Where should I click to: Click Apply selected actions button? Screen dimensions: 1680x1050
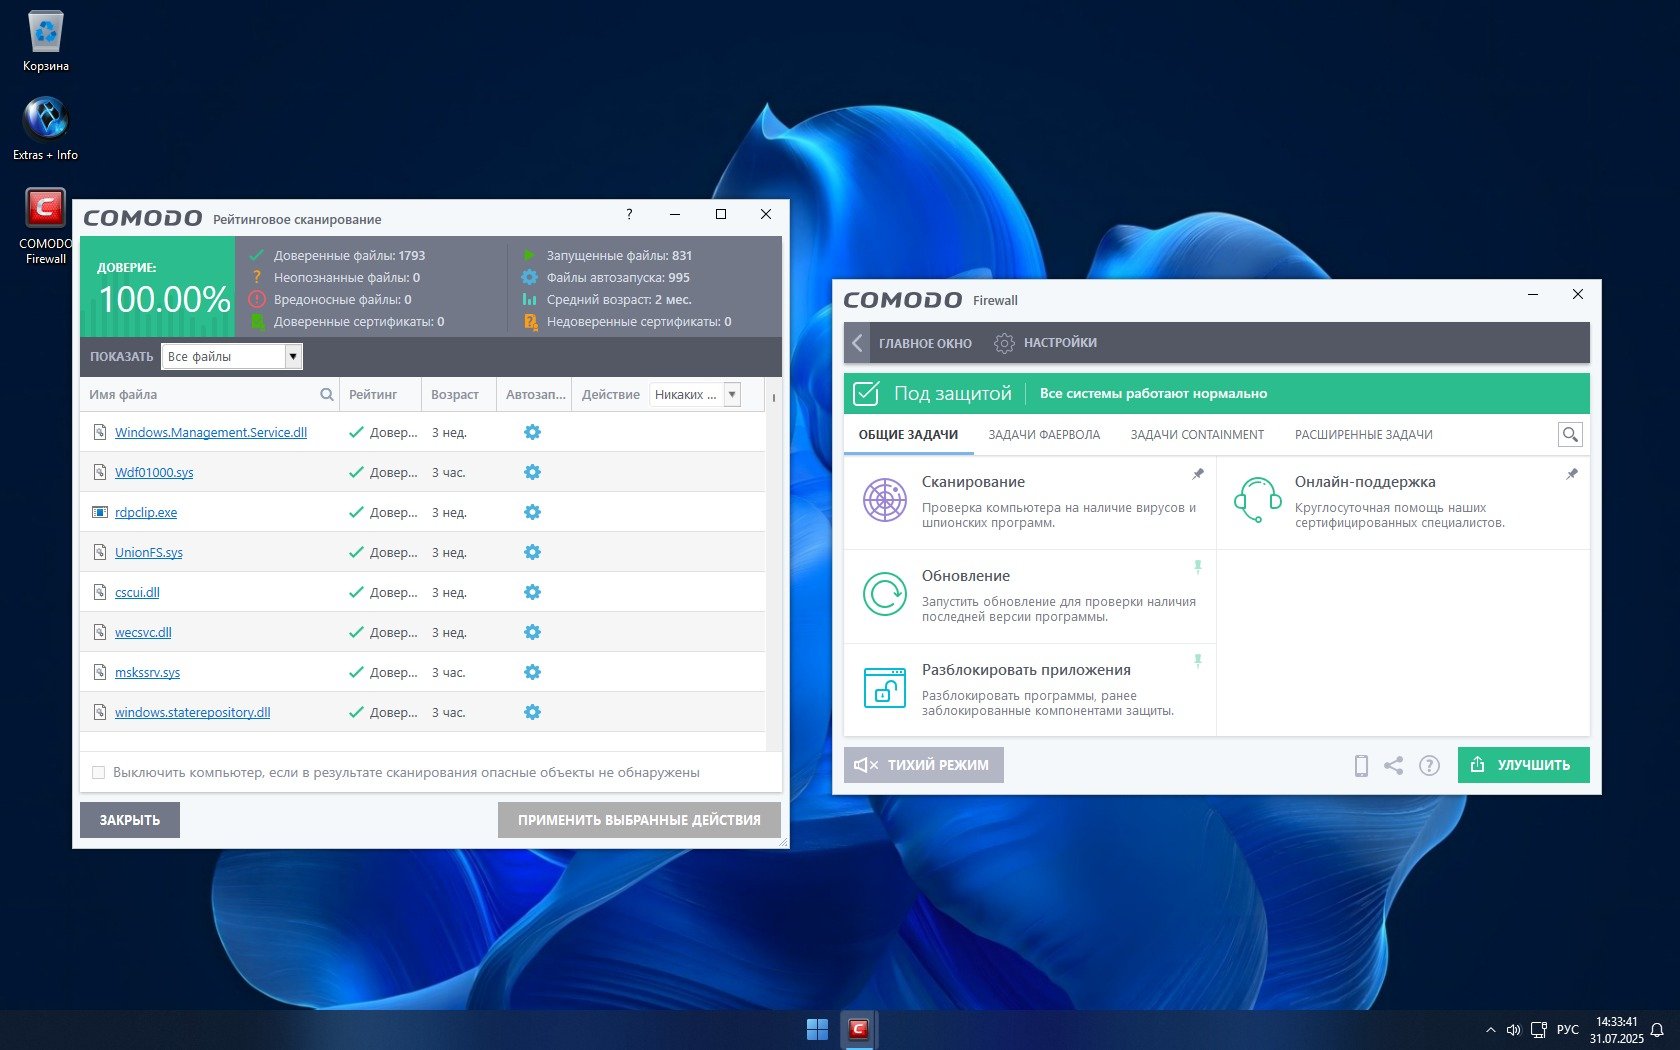639,820
